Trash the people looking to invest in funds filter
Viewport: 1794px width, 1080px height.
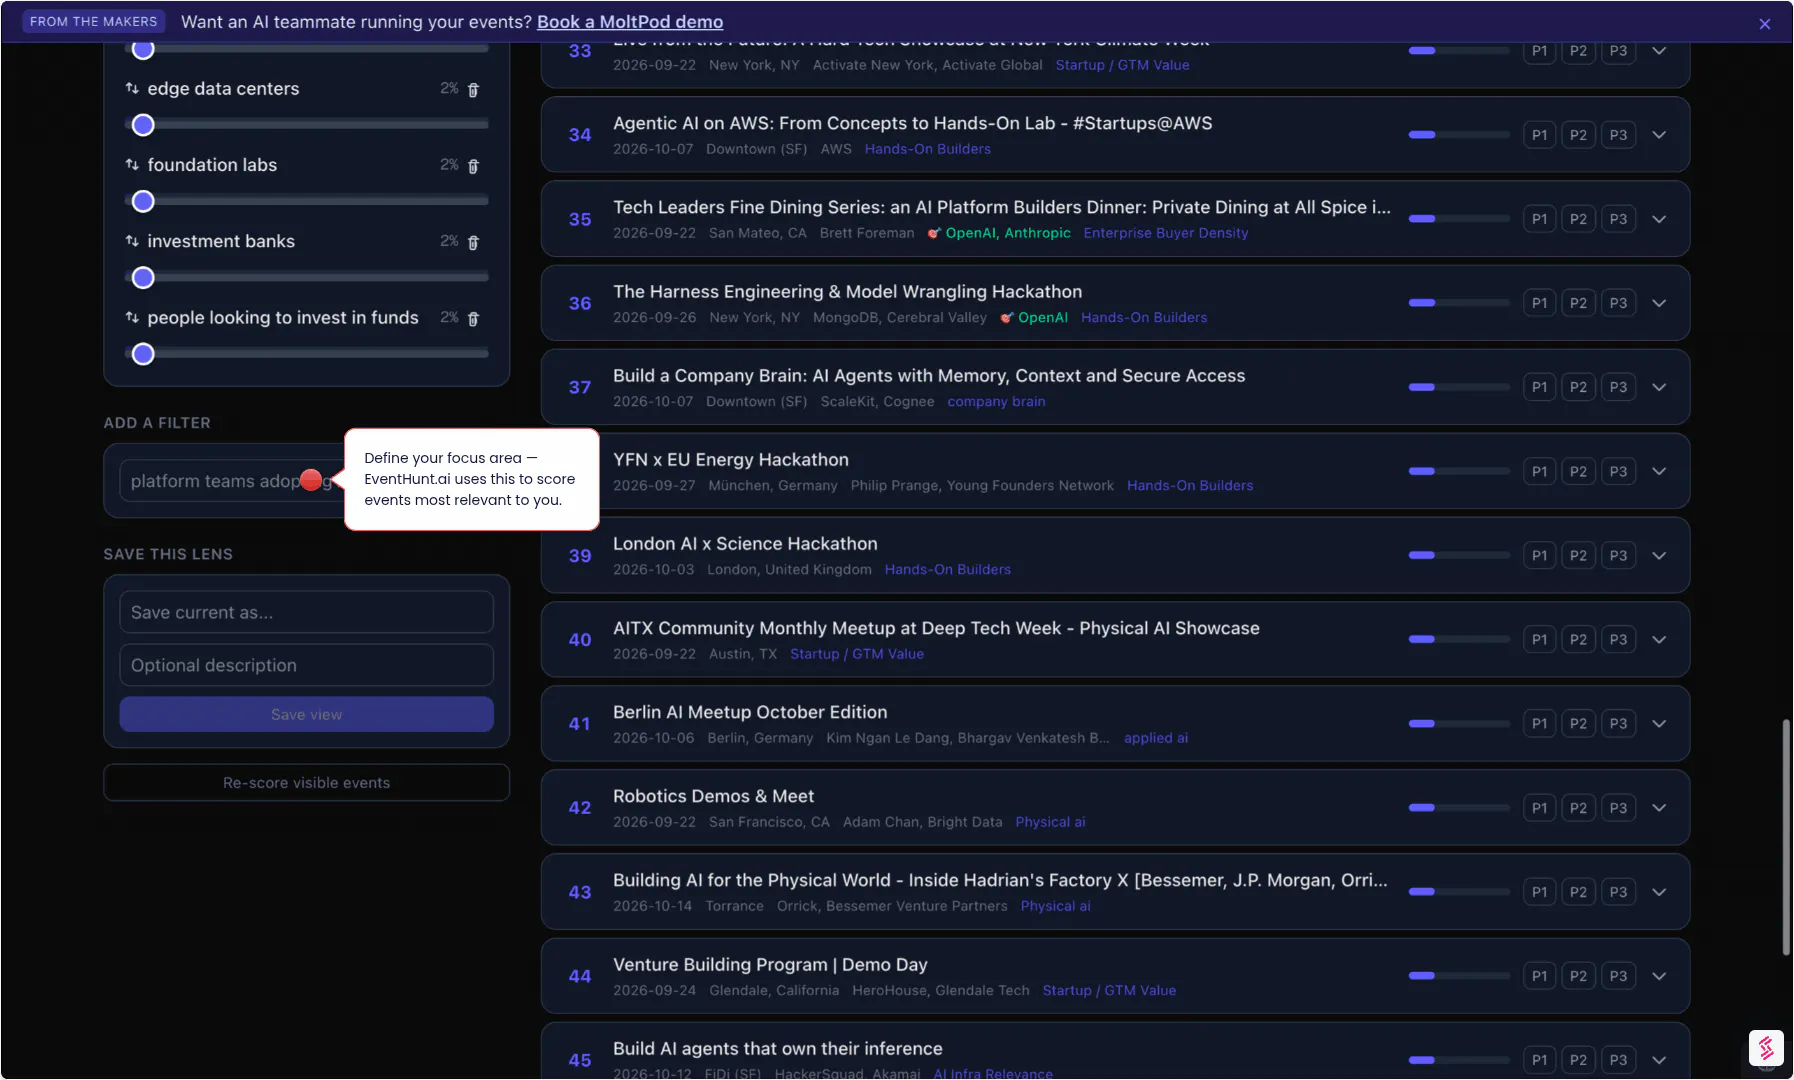473,318
